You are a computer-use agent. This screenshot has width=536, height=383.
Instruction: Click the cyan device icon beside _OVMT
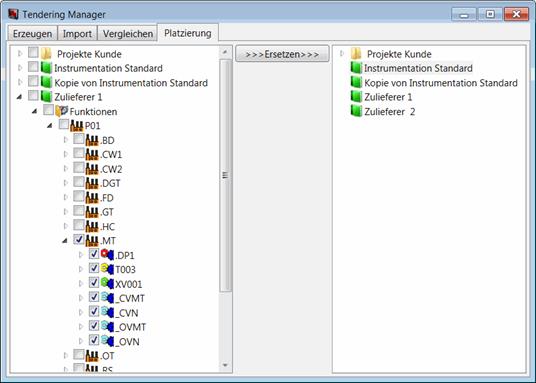point(107,327)
